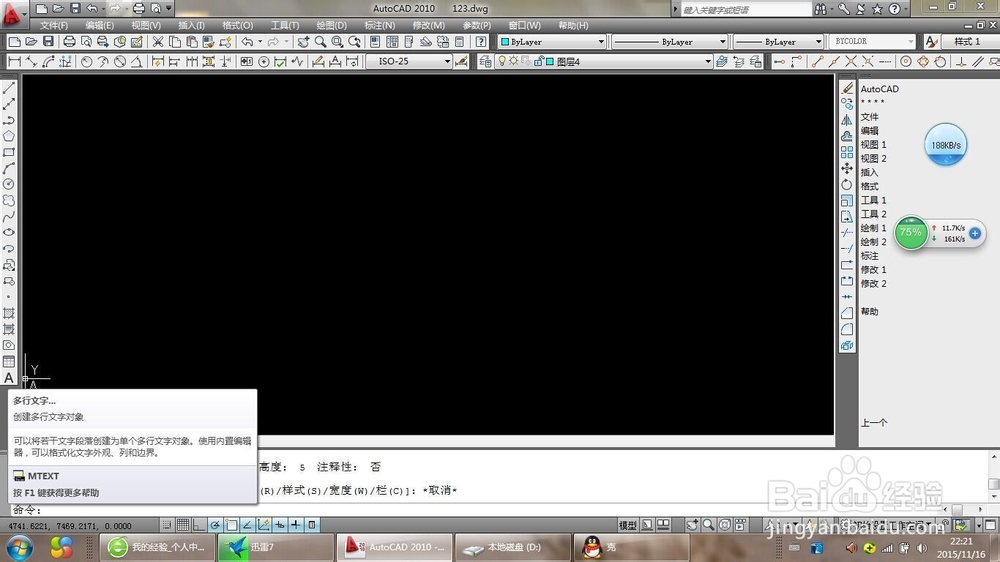Viewport: 1000px width, 562px height.
Task: Select the Polyline draw tool
Action: point(9,120)
